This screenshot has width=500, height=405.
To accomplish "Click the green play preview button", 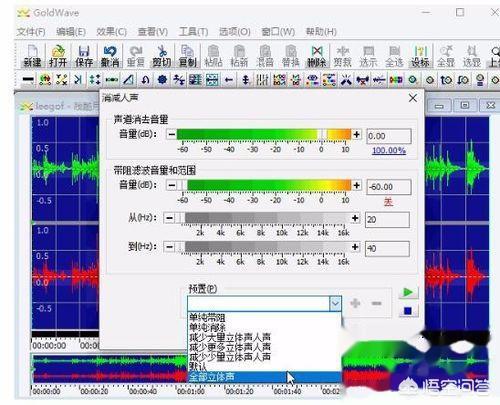I will tap(408, 293).
